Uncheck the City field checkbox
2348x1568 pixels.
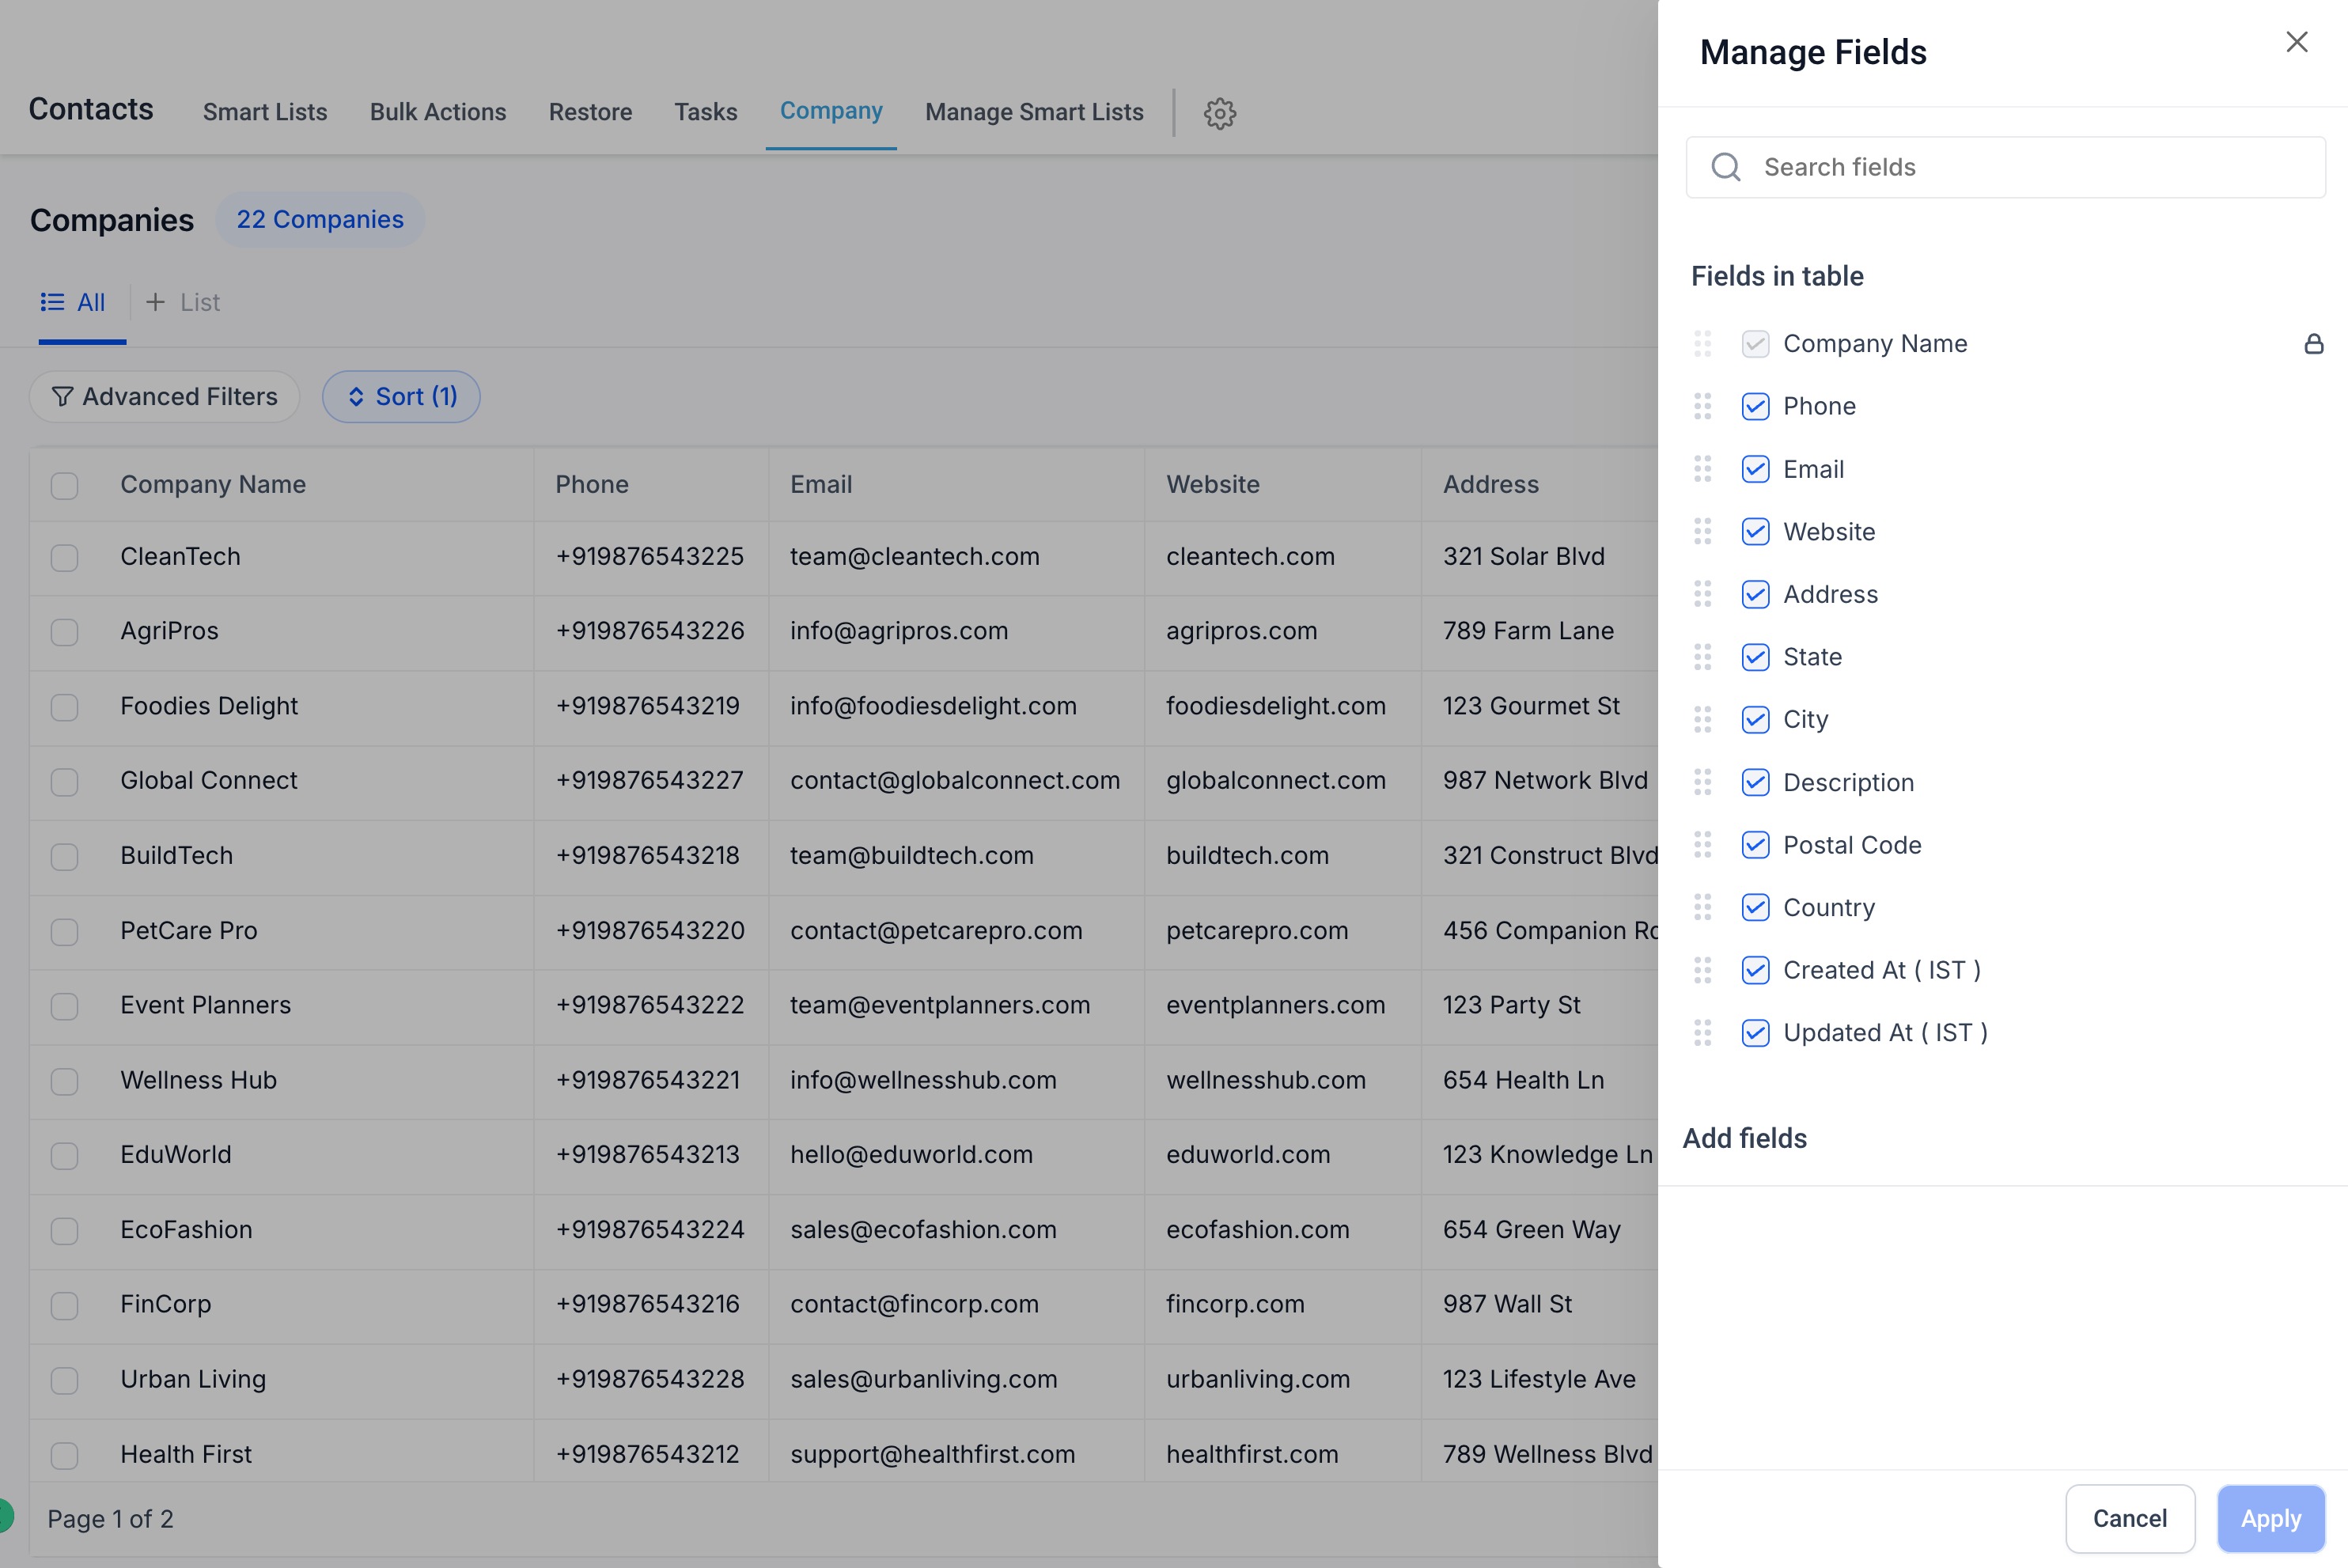click(x=1755, y=720)
